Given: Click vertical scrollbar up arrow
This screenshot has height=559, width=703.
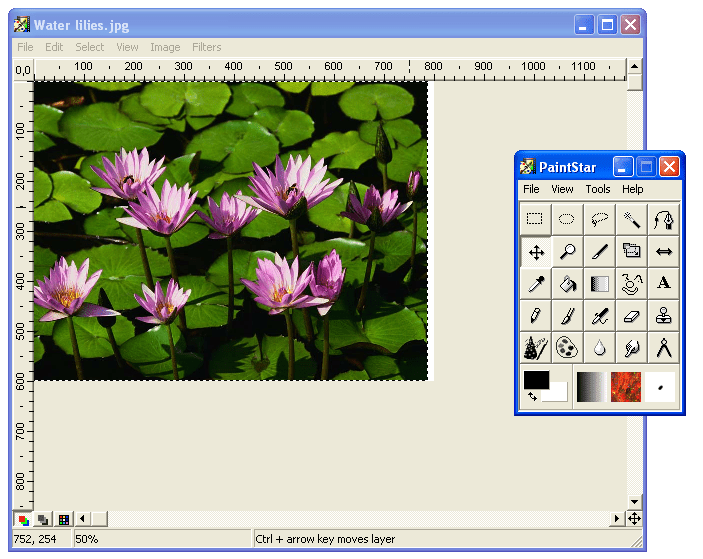Looking at the screenshot, I should [634, 67].
